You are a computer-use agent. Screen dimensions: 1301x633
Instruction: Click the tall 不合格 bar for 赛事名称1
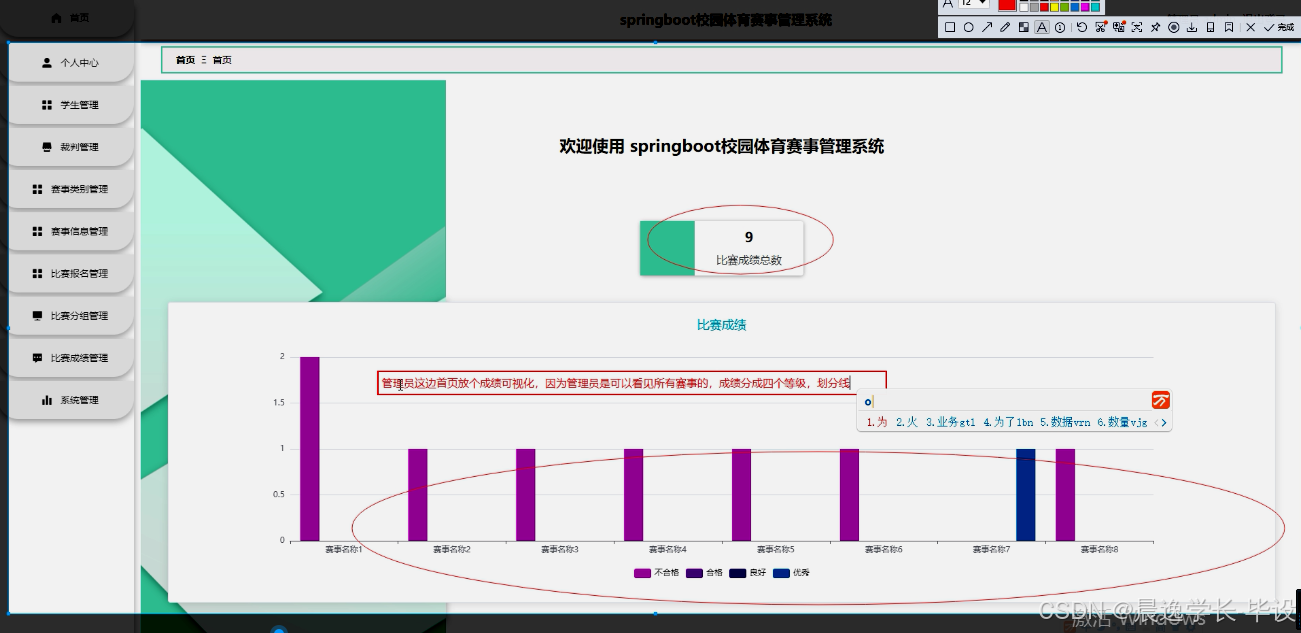(309, 448)
